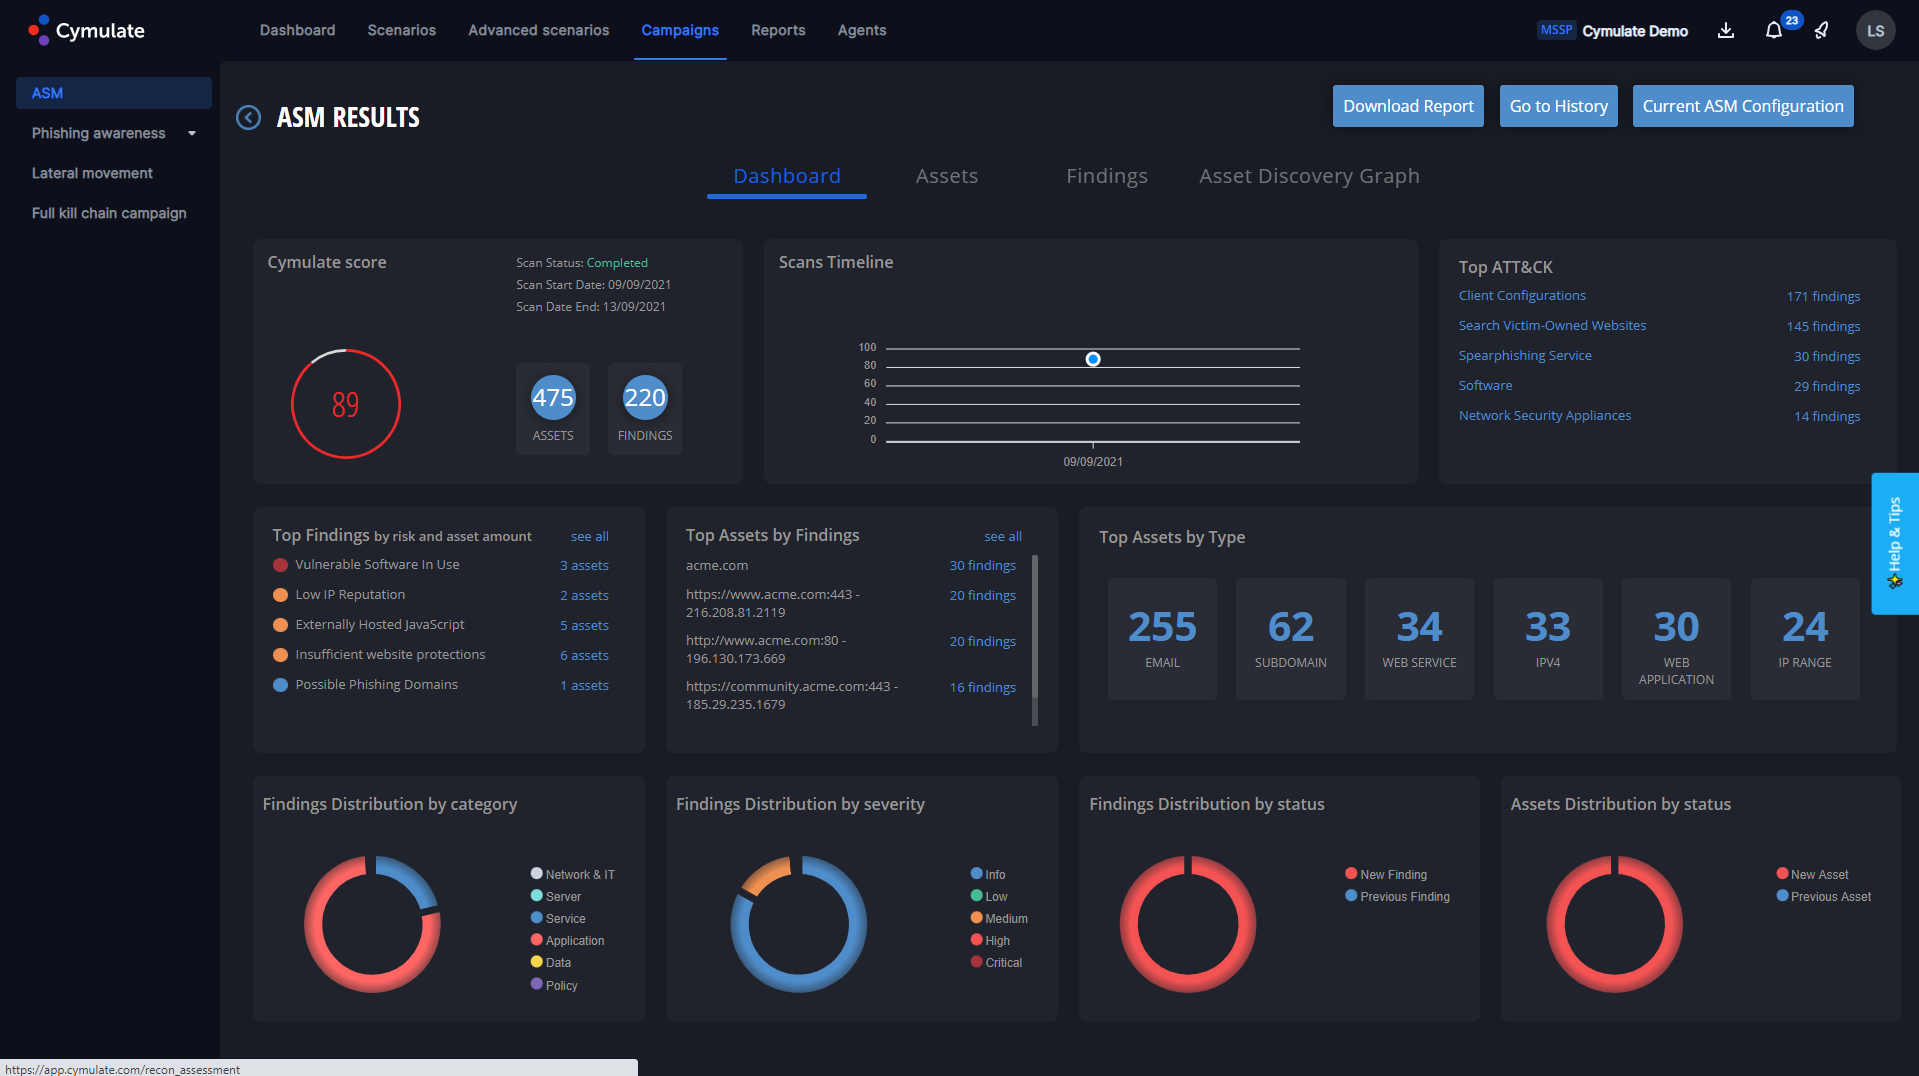This screenshot has width=1919, height=1076.
Task: Open the Reports navigation menu
Action: click(778, 30)
